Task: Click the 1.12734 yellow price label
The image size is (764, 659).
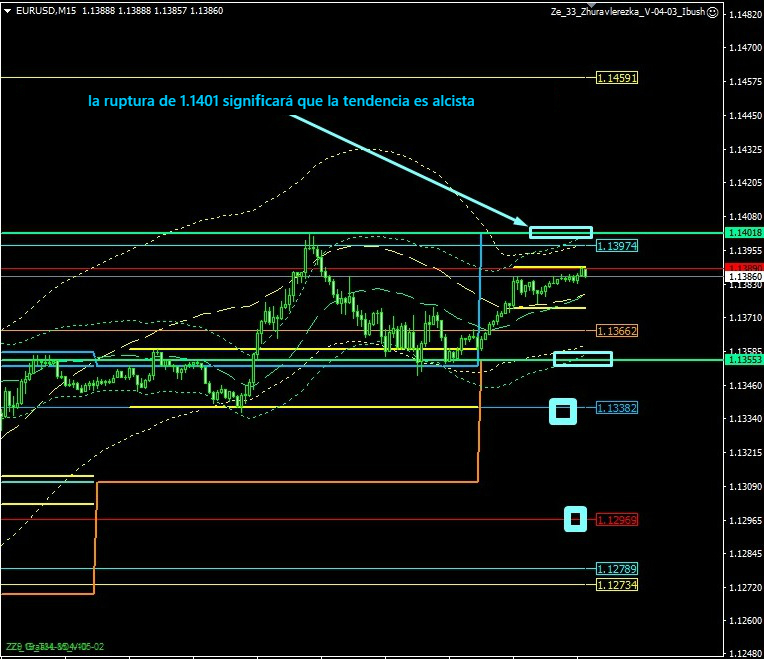Action: pos(616,584)
